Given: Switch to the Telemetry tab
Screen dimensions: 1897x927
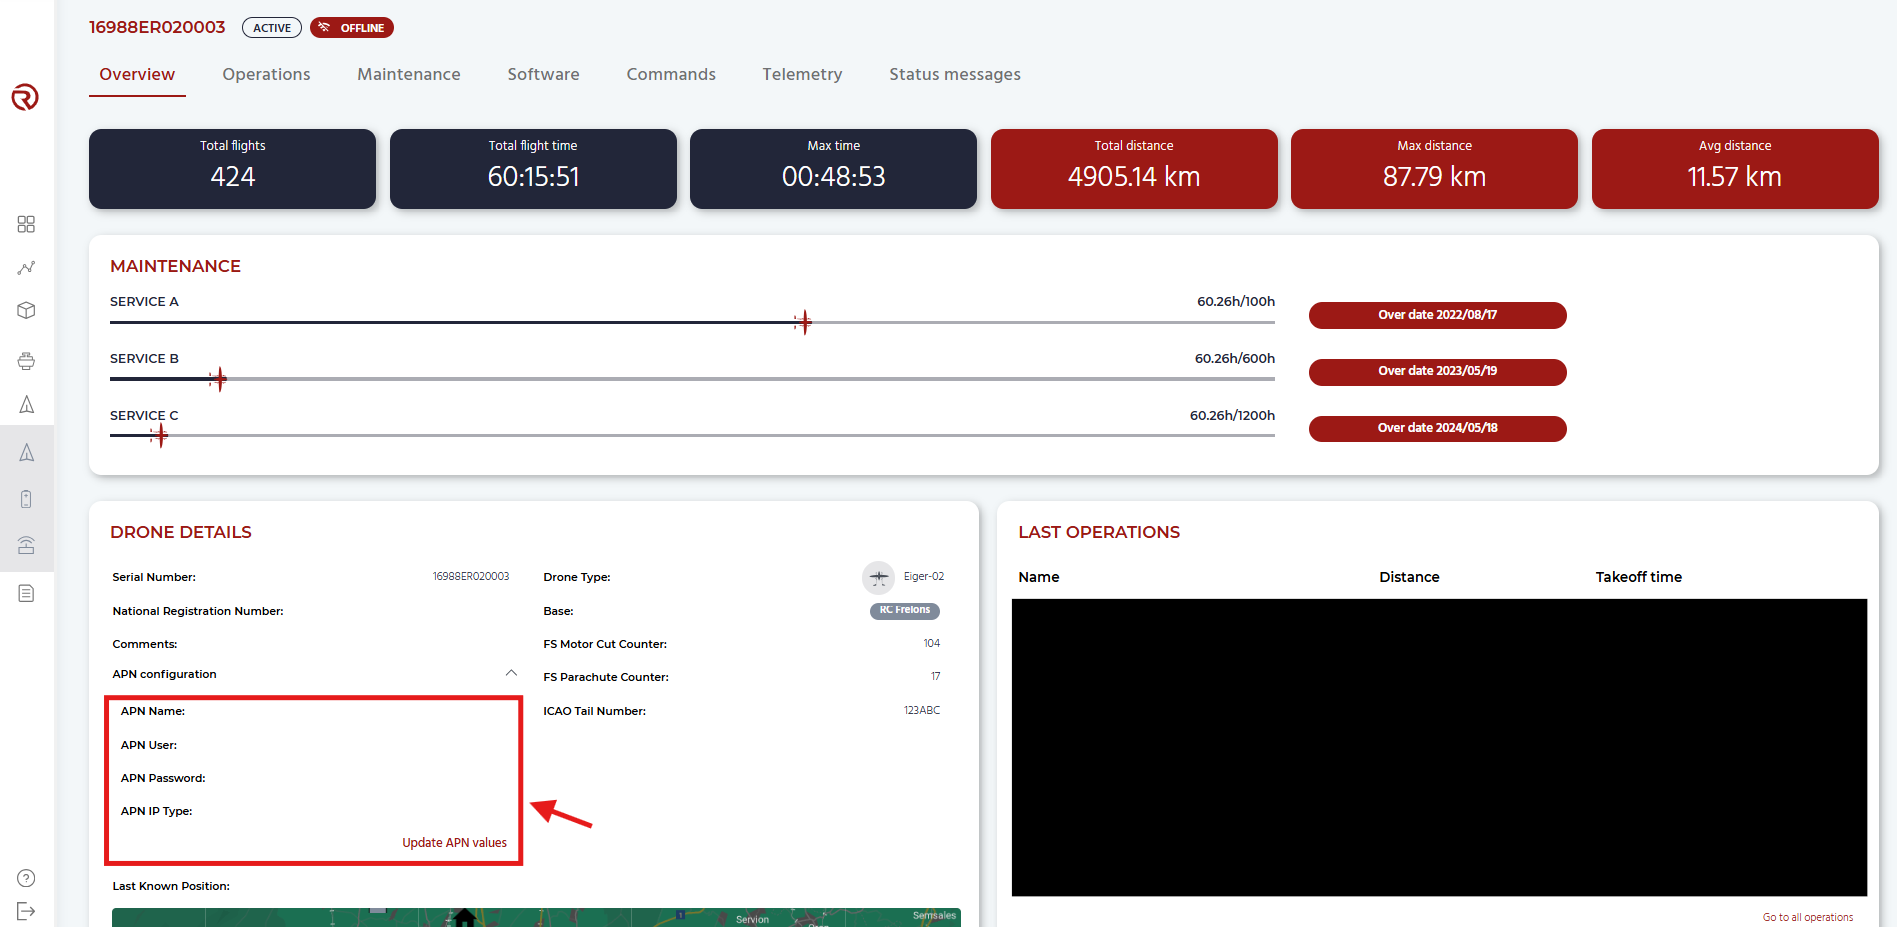Looking at the screenshot, I should point(802,74).
